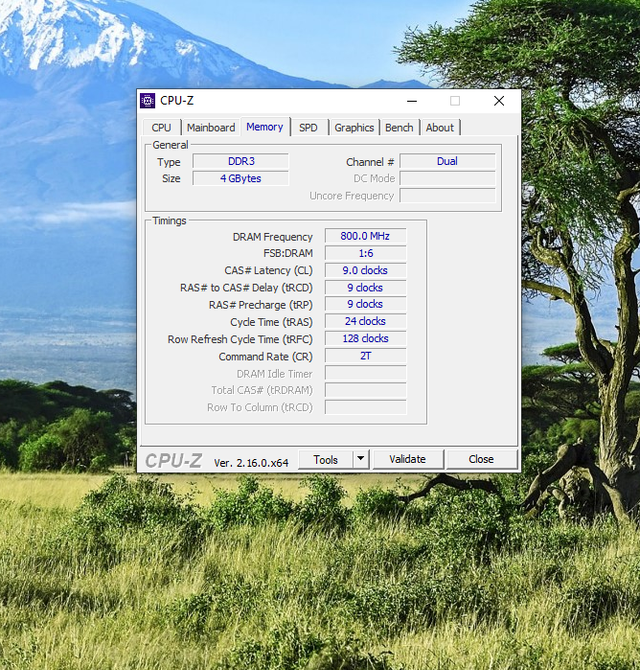Select the memory Type DDR3 field
This screenshot has width=640, height=670.
tap(240, 161)
